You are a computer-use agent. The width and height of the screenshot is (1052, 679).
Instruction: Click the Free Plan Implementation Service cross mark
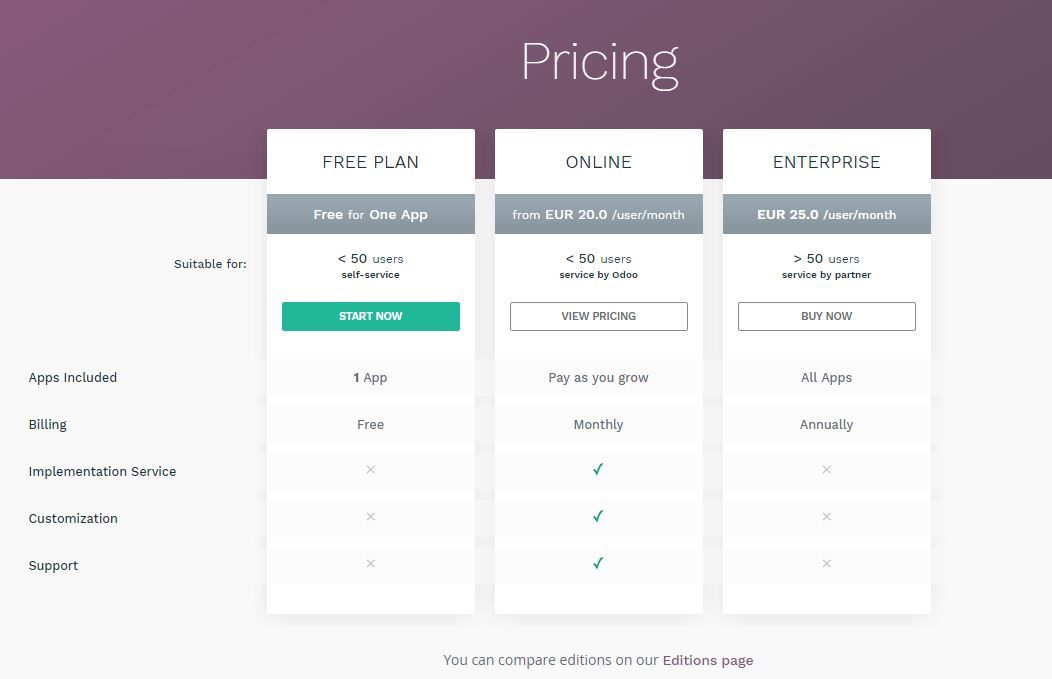pyautogui.click(x=370, y=469)
